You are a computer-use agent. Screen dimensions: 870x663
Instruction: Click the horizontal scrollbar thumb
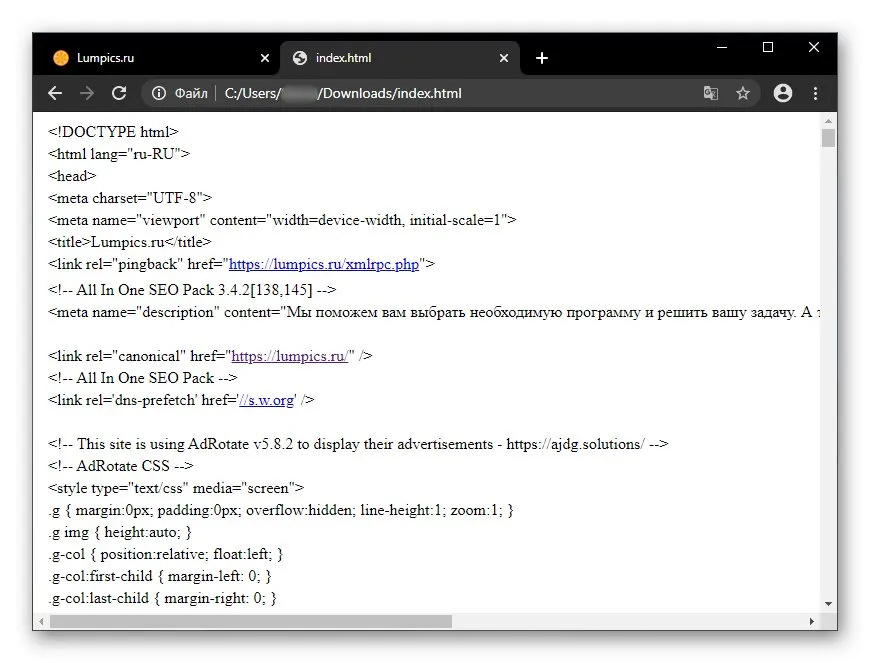[x=251, y=621]
